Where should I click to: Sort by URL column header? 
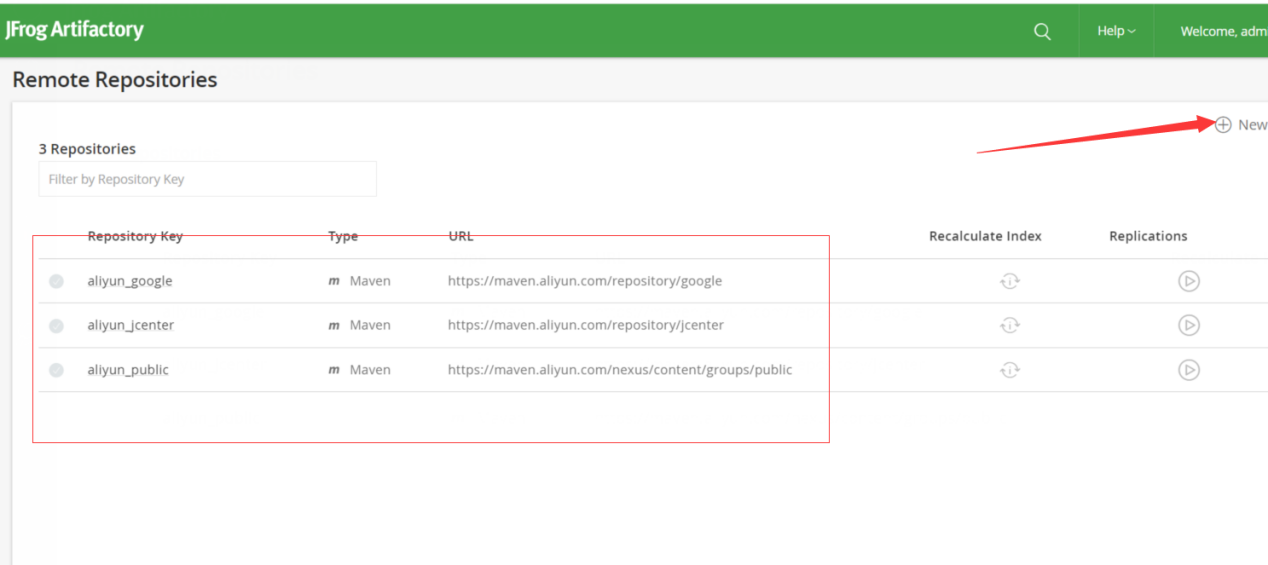tap(461, 236)
